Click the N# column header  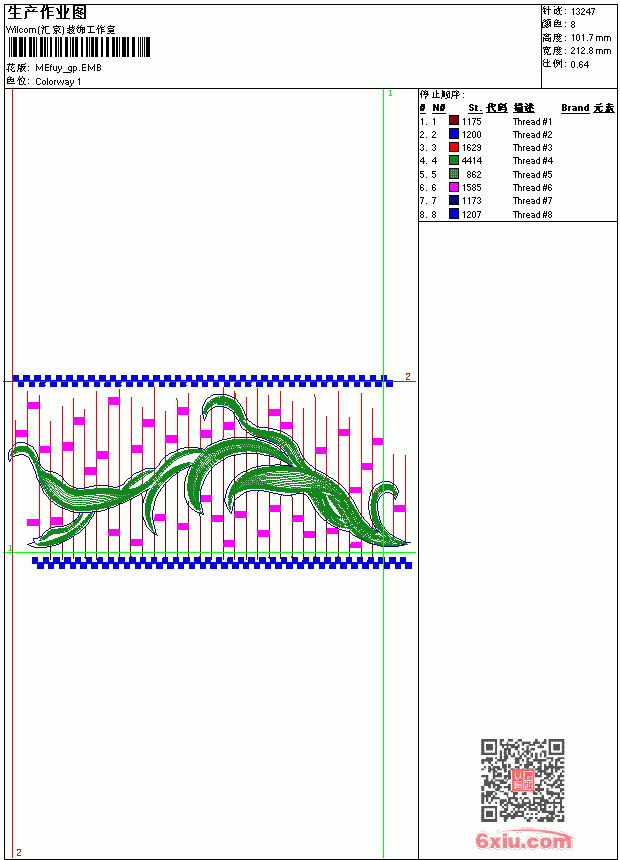438,108
